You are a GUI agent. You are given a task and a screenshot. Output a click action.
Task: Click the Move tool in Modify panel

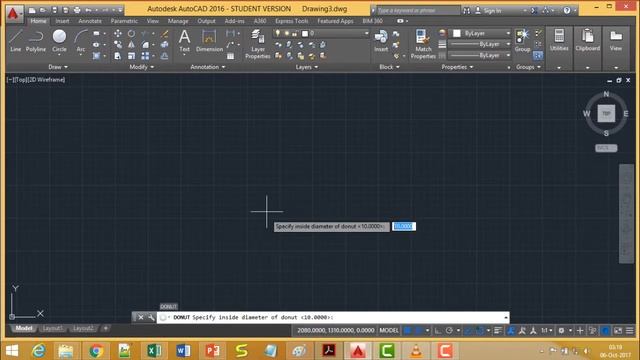tap(118, 33)
